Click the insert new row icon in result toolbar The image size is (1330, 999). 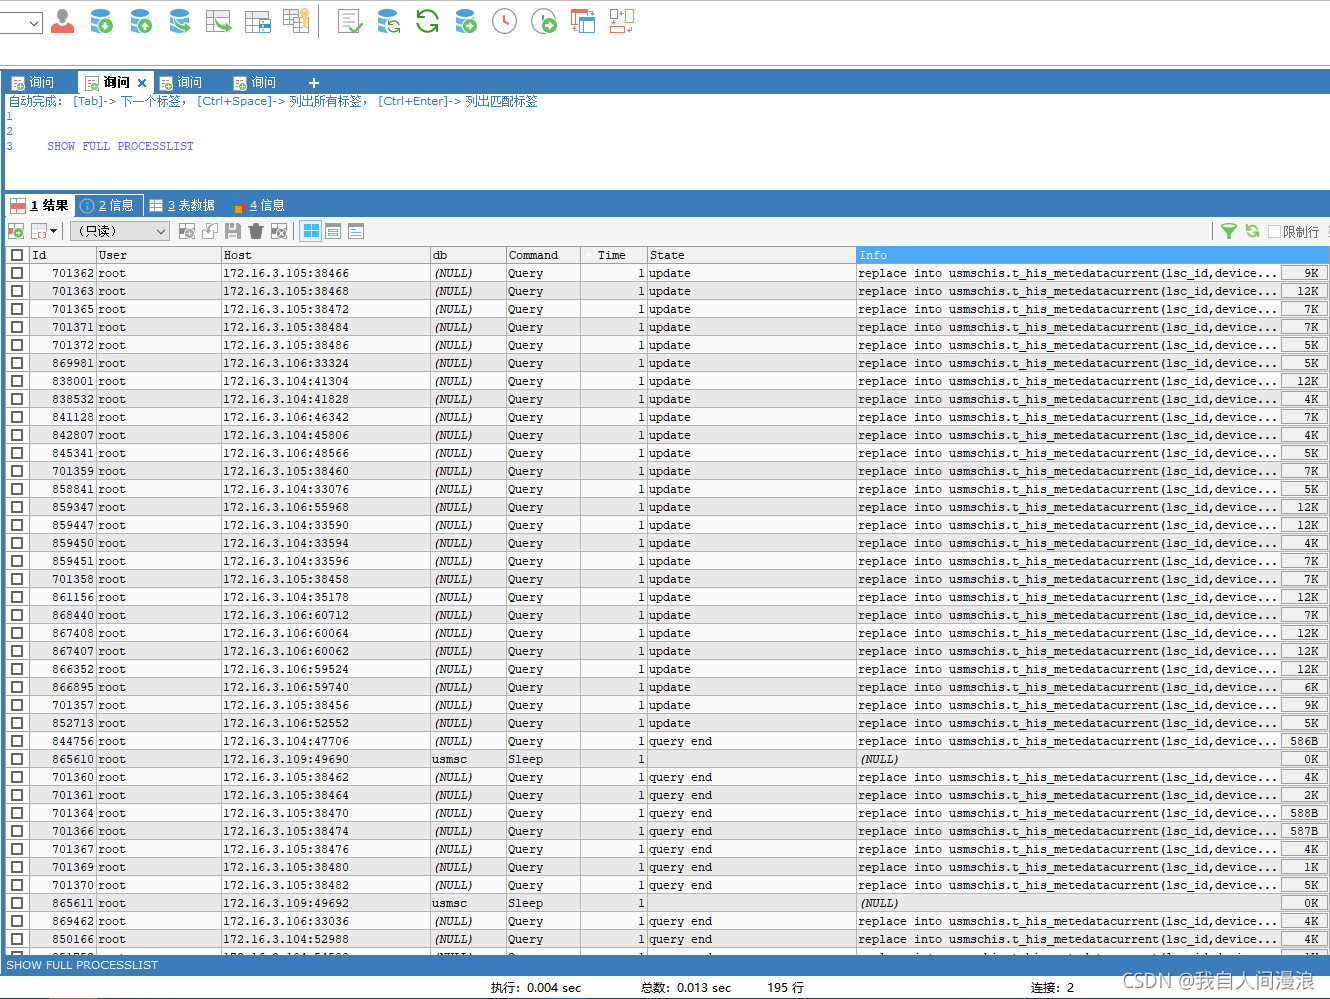[x=187, y=231]
